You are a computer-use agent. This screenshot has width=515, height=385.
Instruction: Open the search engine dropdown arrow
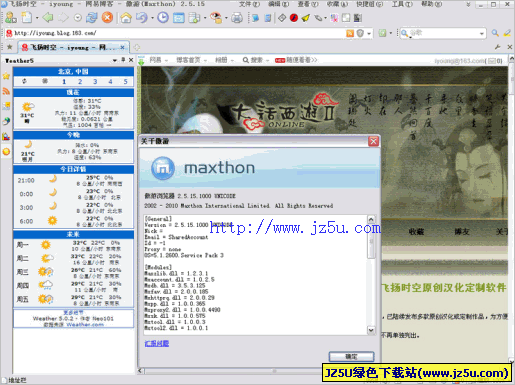[482, 33]
